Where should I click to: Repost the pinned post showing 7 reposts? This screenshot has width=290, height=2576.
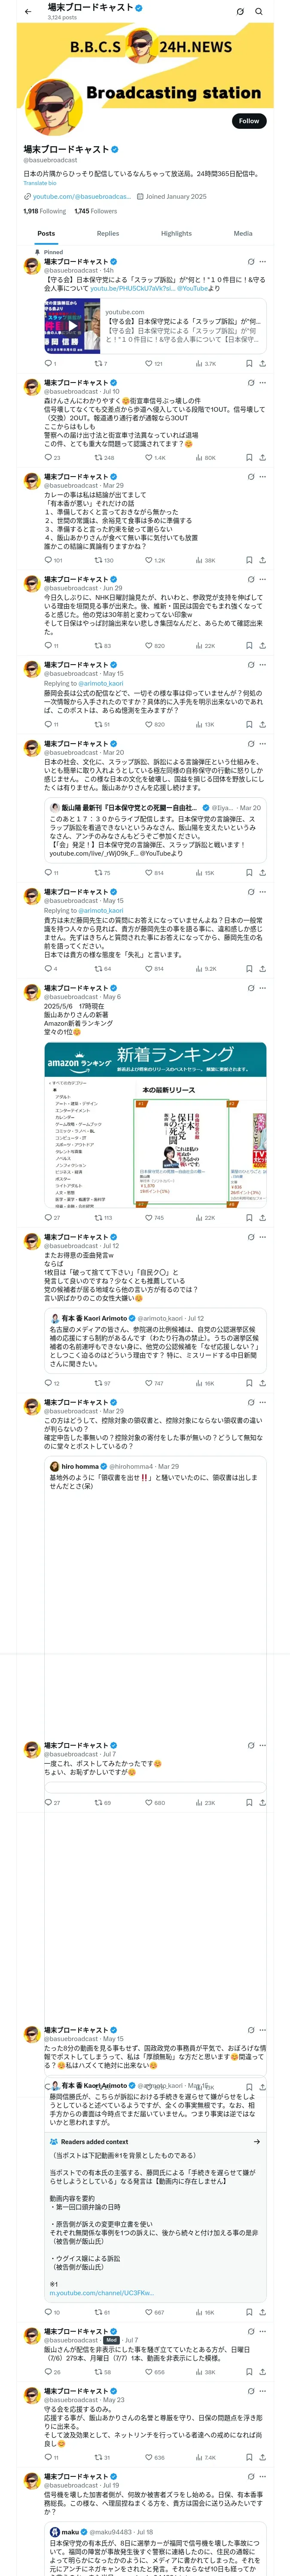tap(100, 363)
